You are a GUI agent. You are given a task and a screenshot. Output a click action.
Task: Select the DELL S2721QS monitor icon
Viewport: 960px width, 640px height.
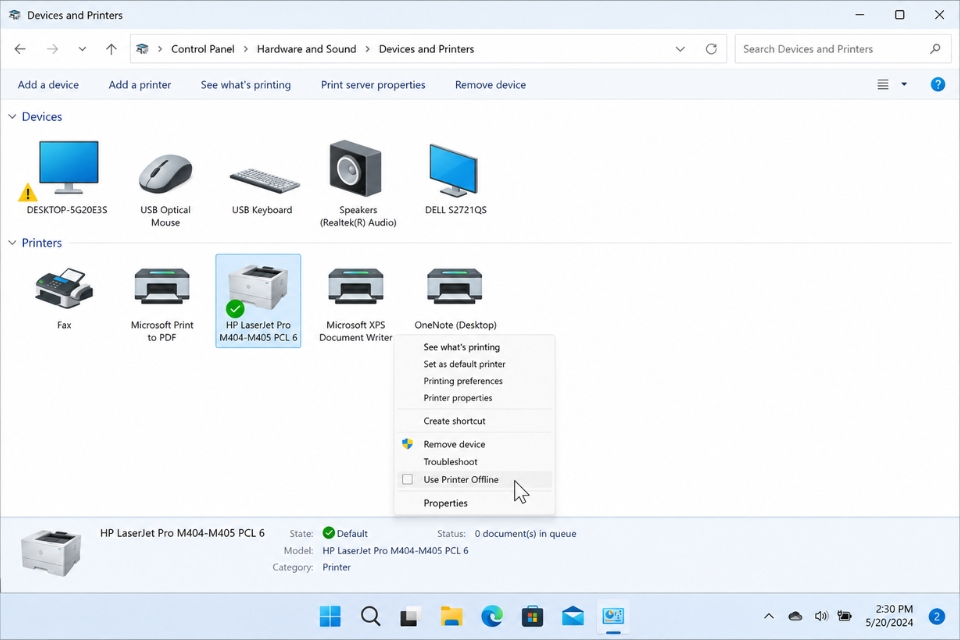tap(454, 170)
